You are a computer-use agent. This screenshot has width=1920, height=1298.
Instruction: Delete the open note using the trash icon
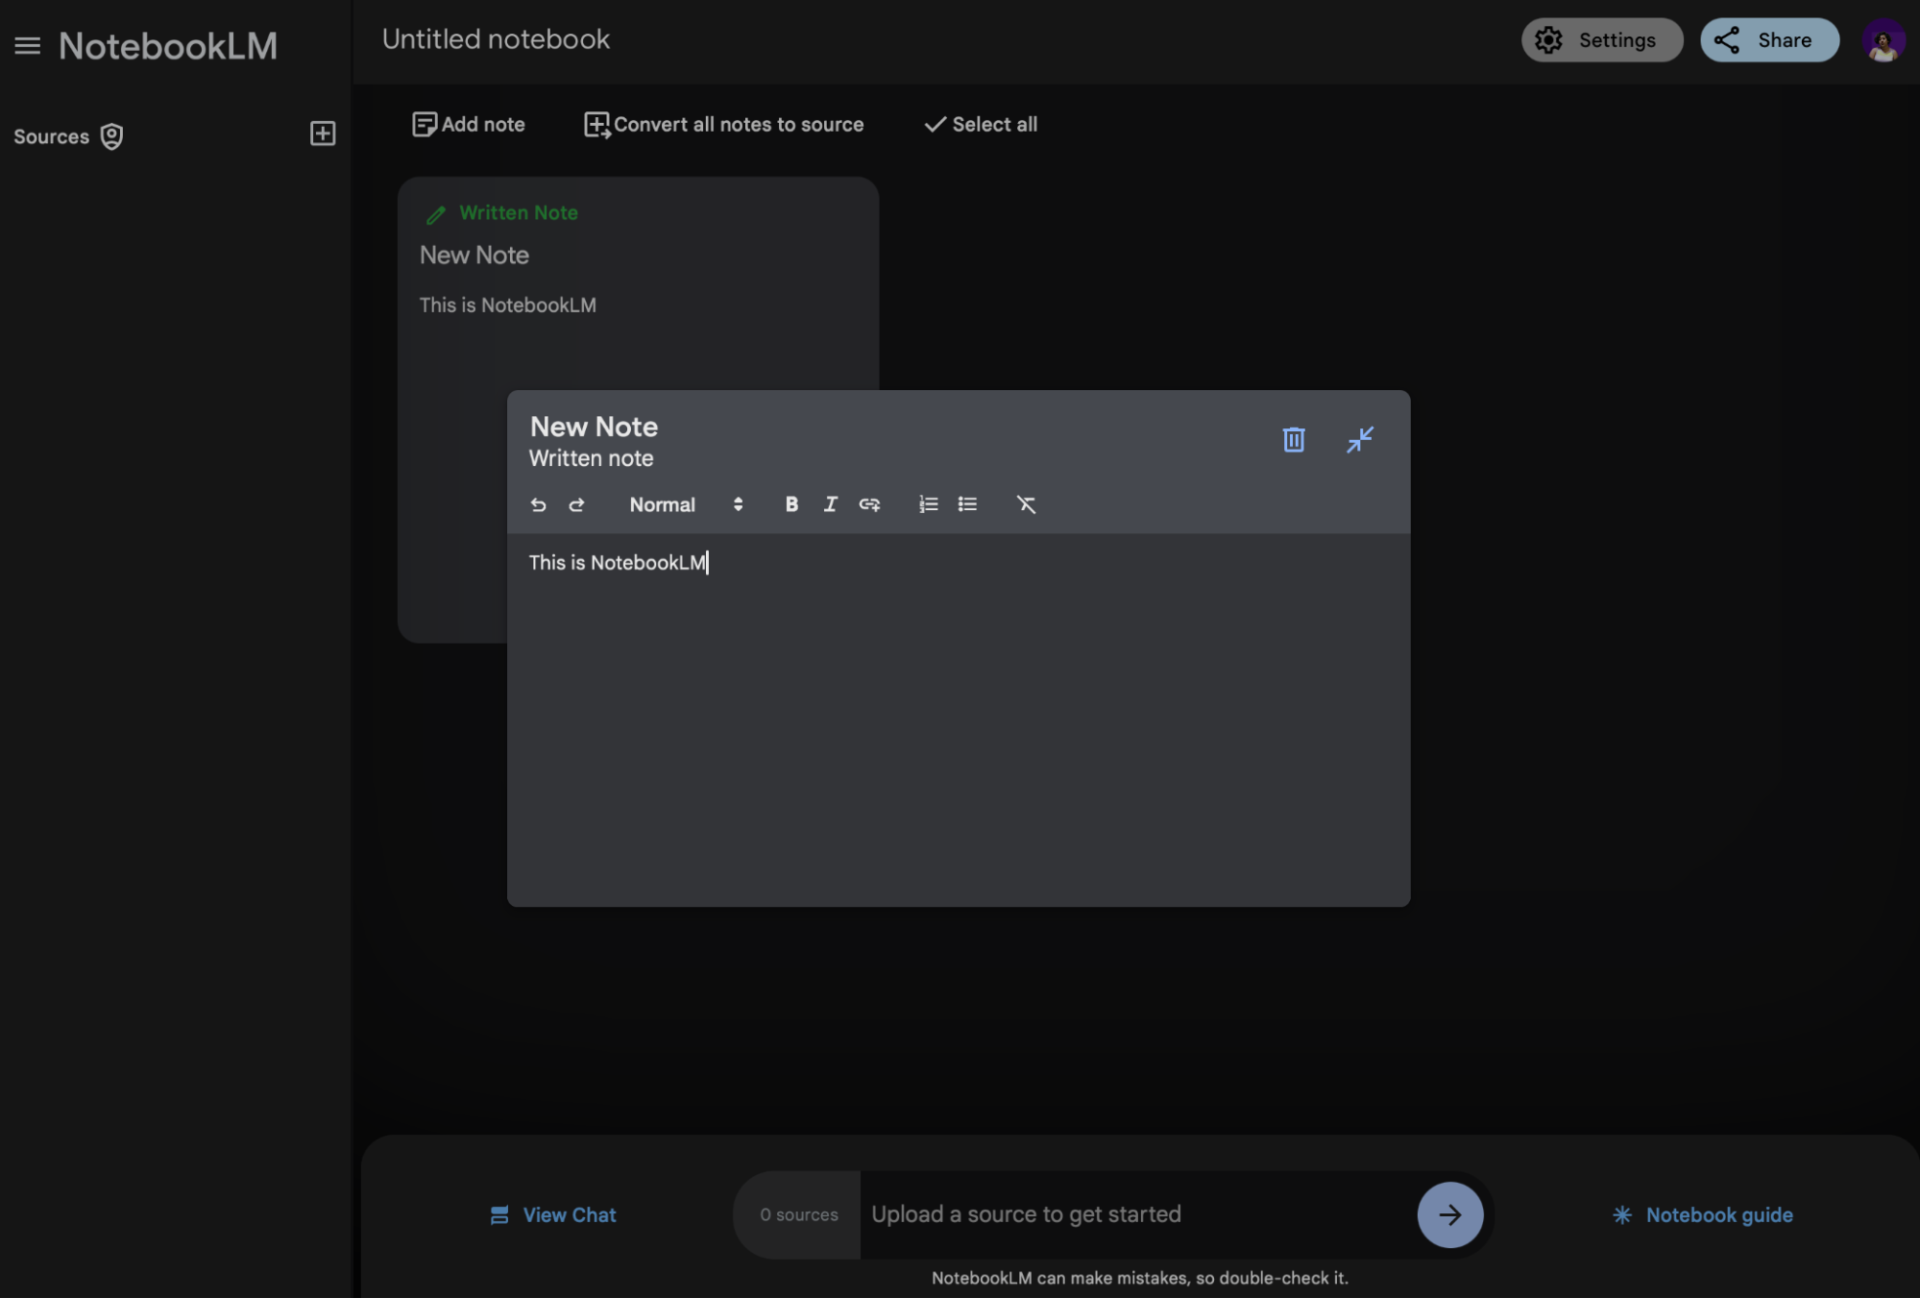[1293, 440]
